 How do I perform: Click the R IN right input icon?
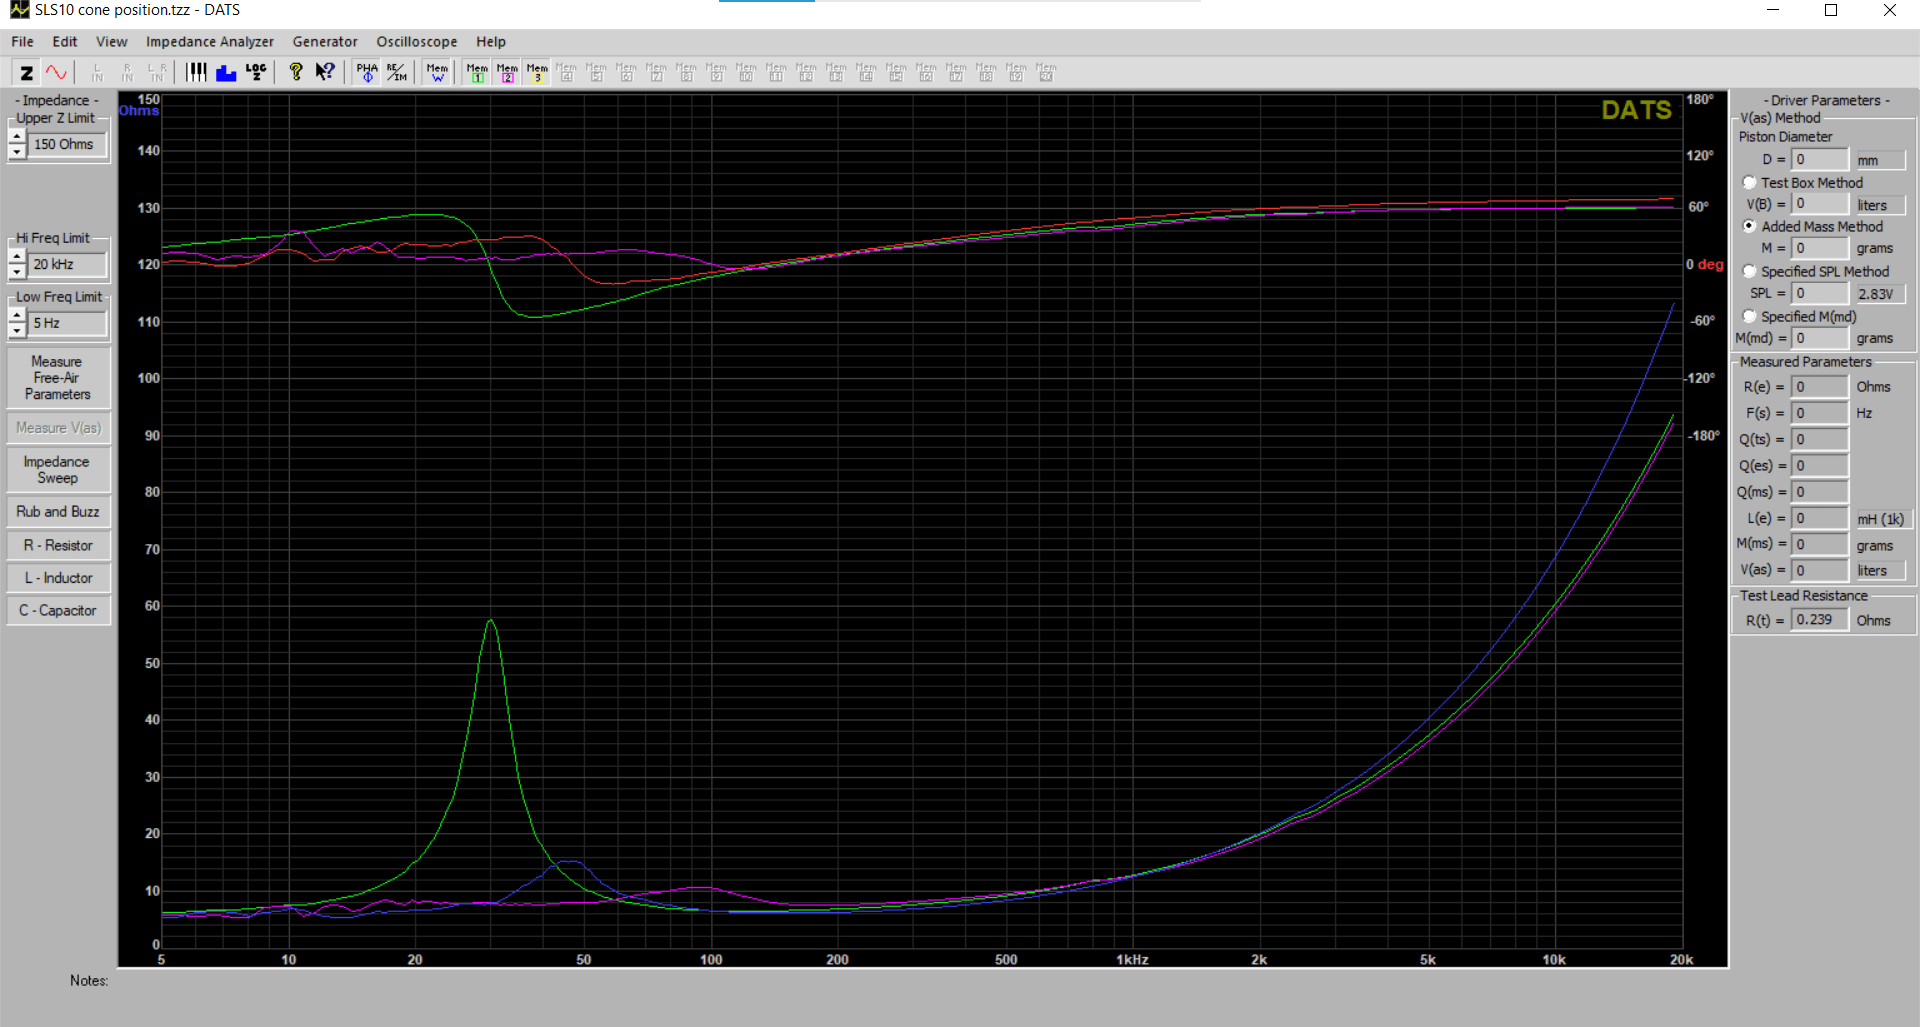click(127, 72)
